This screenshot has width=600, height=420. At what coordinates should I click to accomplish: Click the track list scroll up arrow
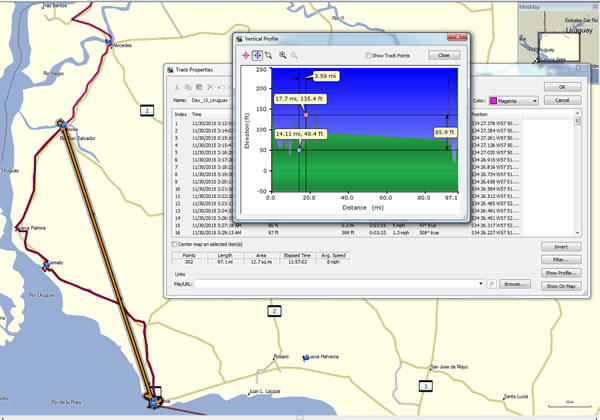(577, 113)
